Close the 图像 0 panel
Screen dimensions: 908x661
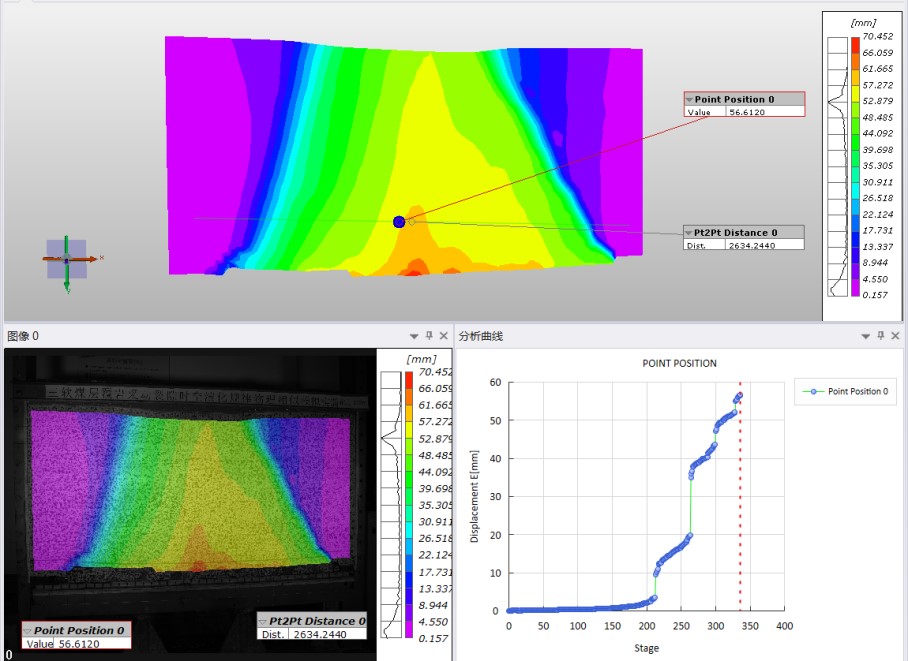pyautogui.click(x=443, y=336)
